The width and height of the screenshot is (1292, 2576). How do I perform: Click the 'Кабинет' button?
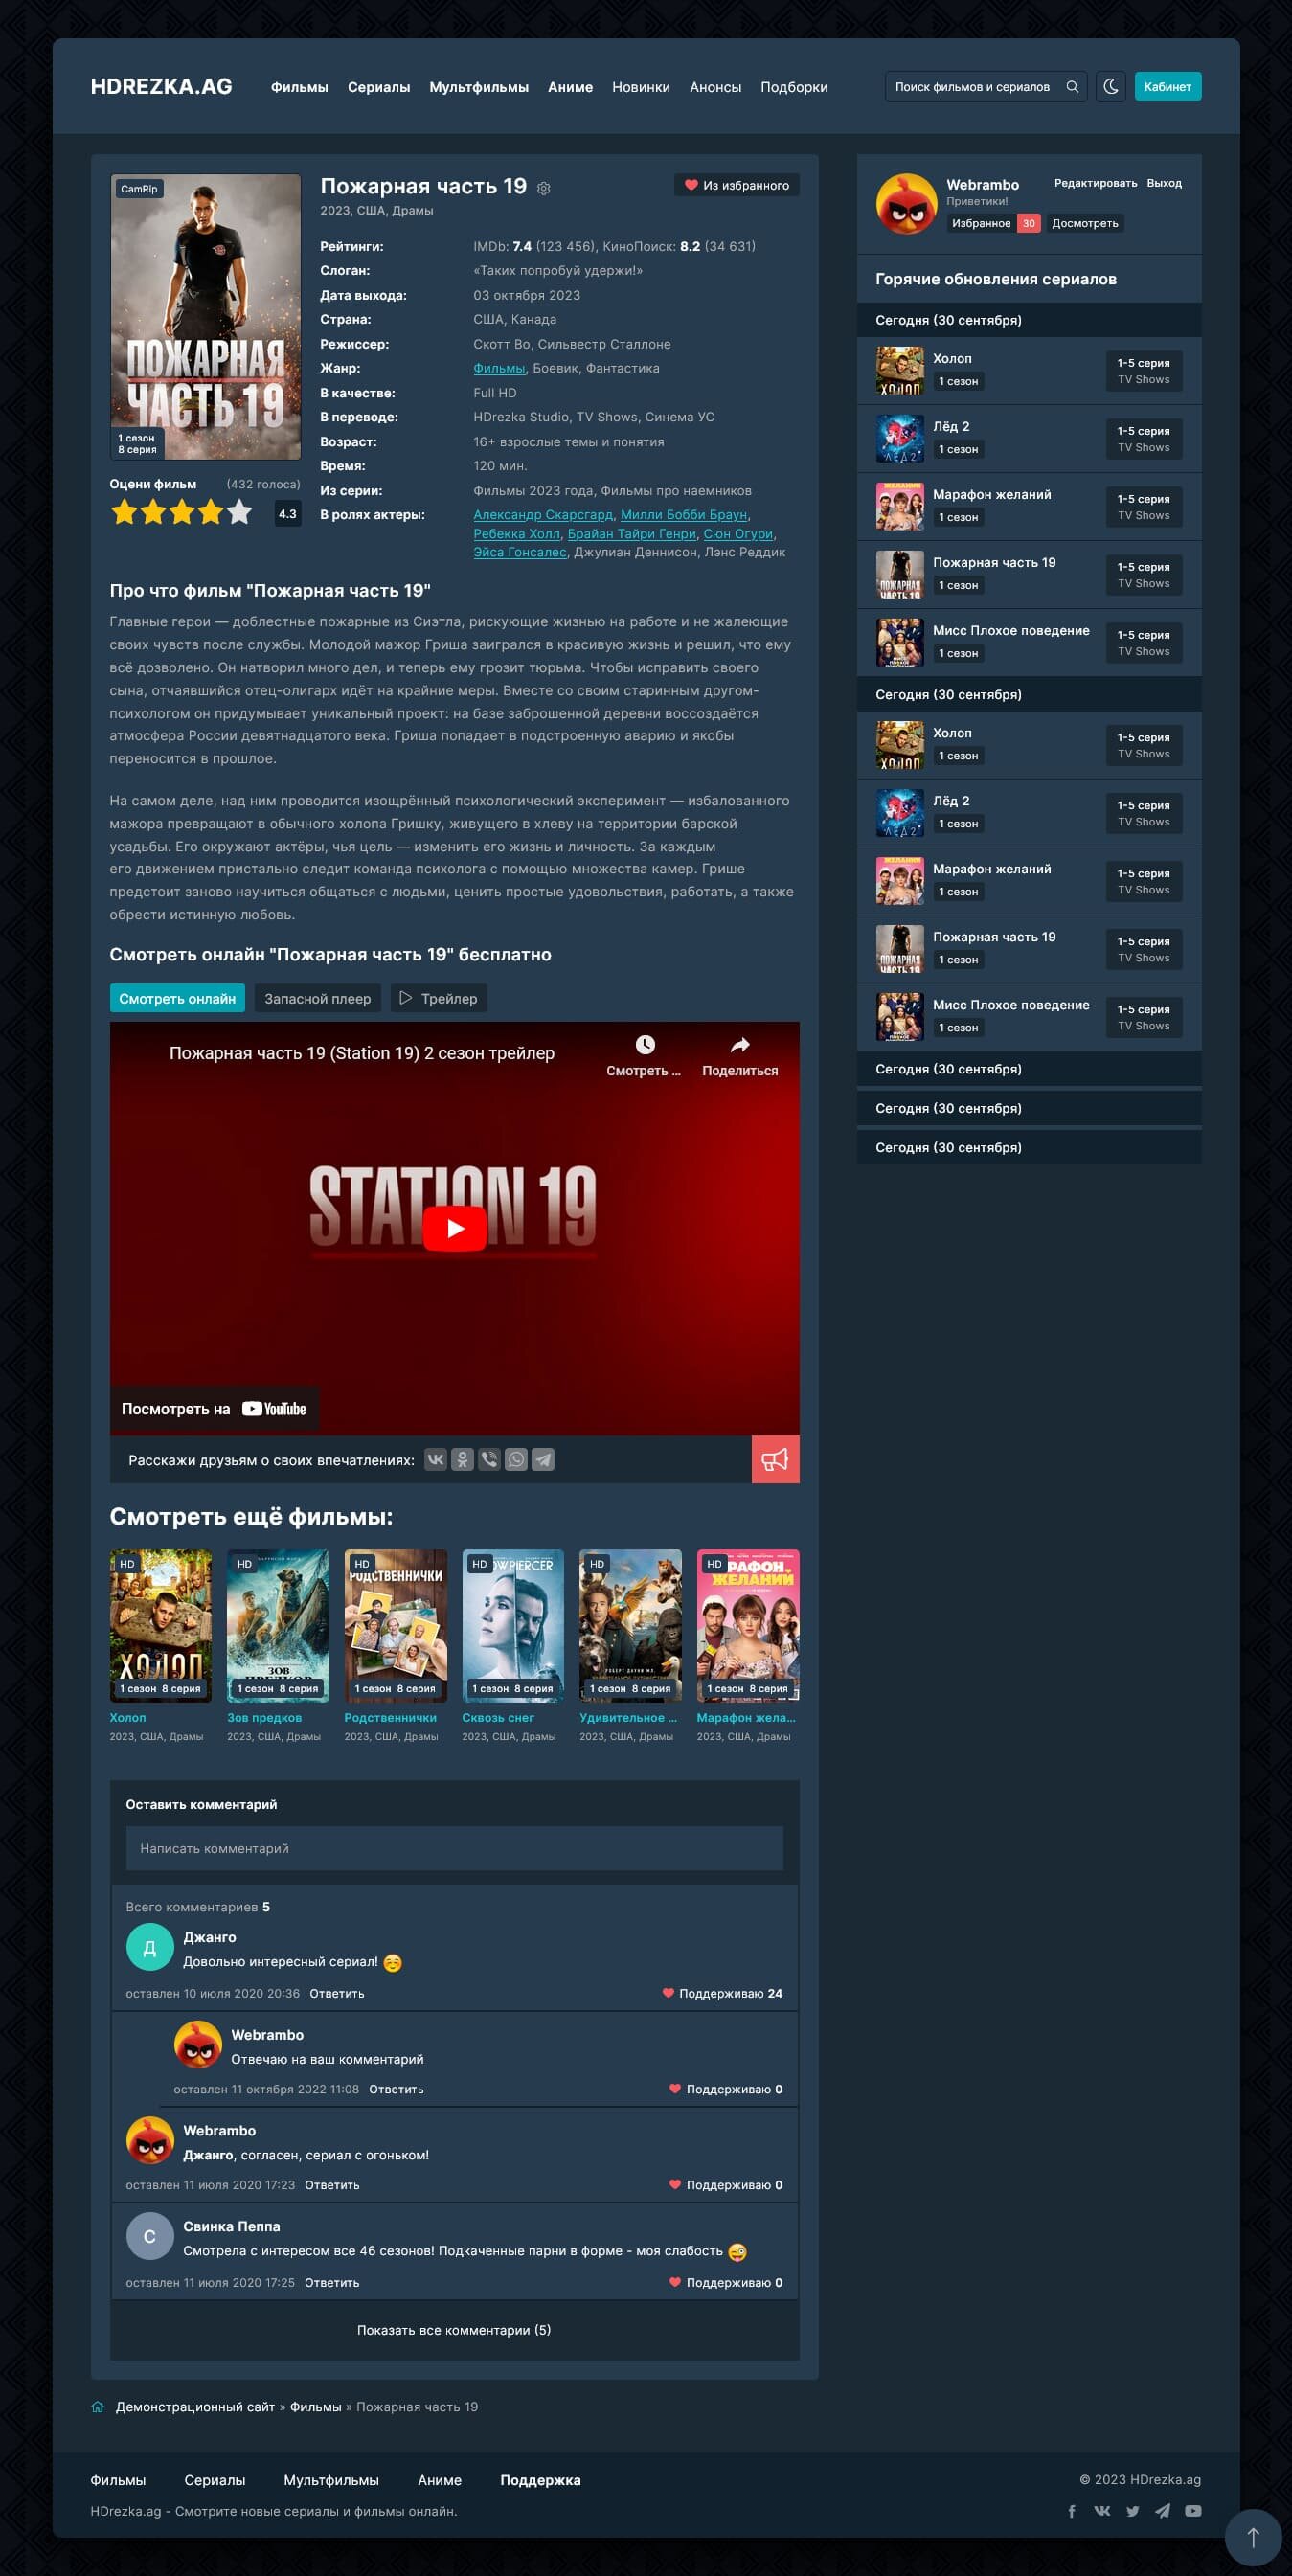(1167, 87)
